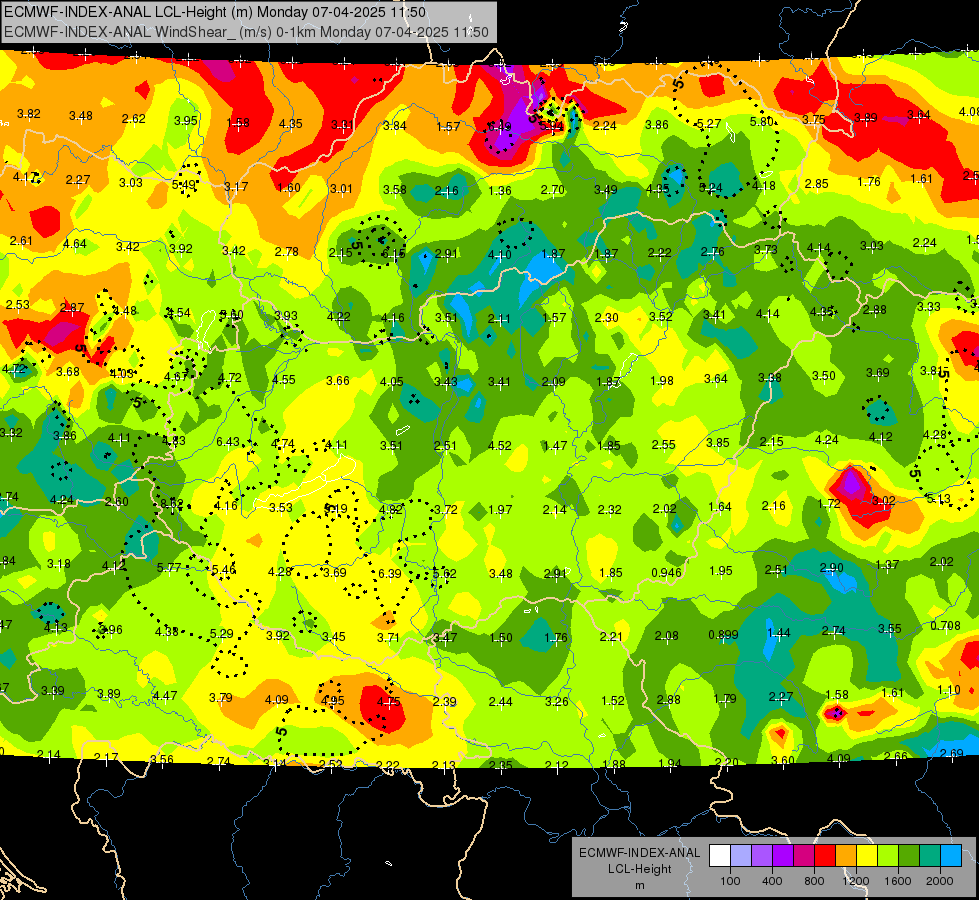The height and width of the screenshot is (900, 979).
Task: Click the white swatch in the LCL-Height legend
Action: 720,856
